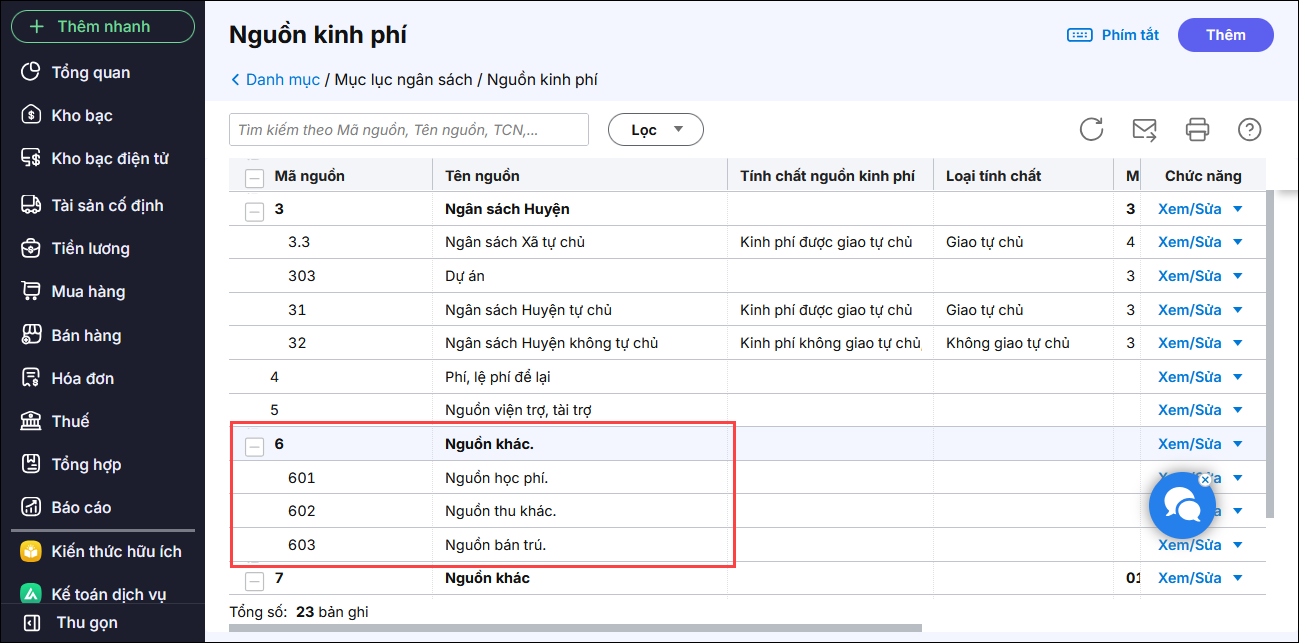Screen dimensions: 1299x643
Task: Click the vertical table scrollbar
Action: click(x=1271, y=352)
